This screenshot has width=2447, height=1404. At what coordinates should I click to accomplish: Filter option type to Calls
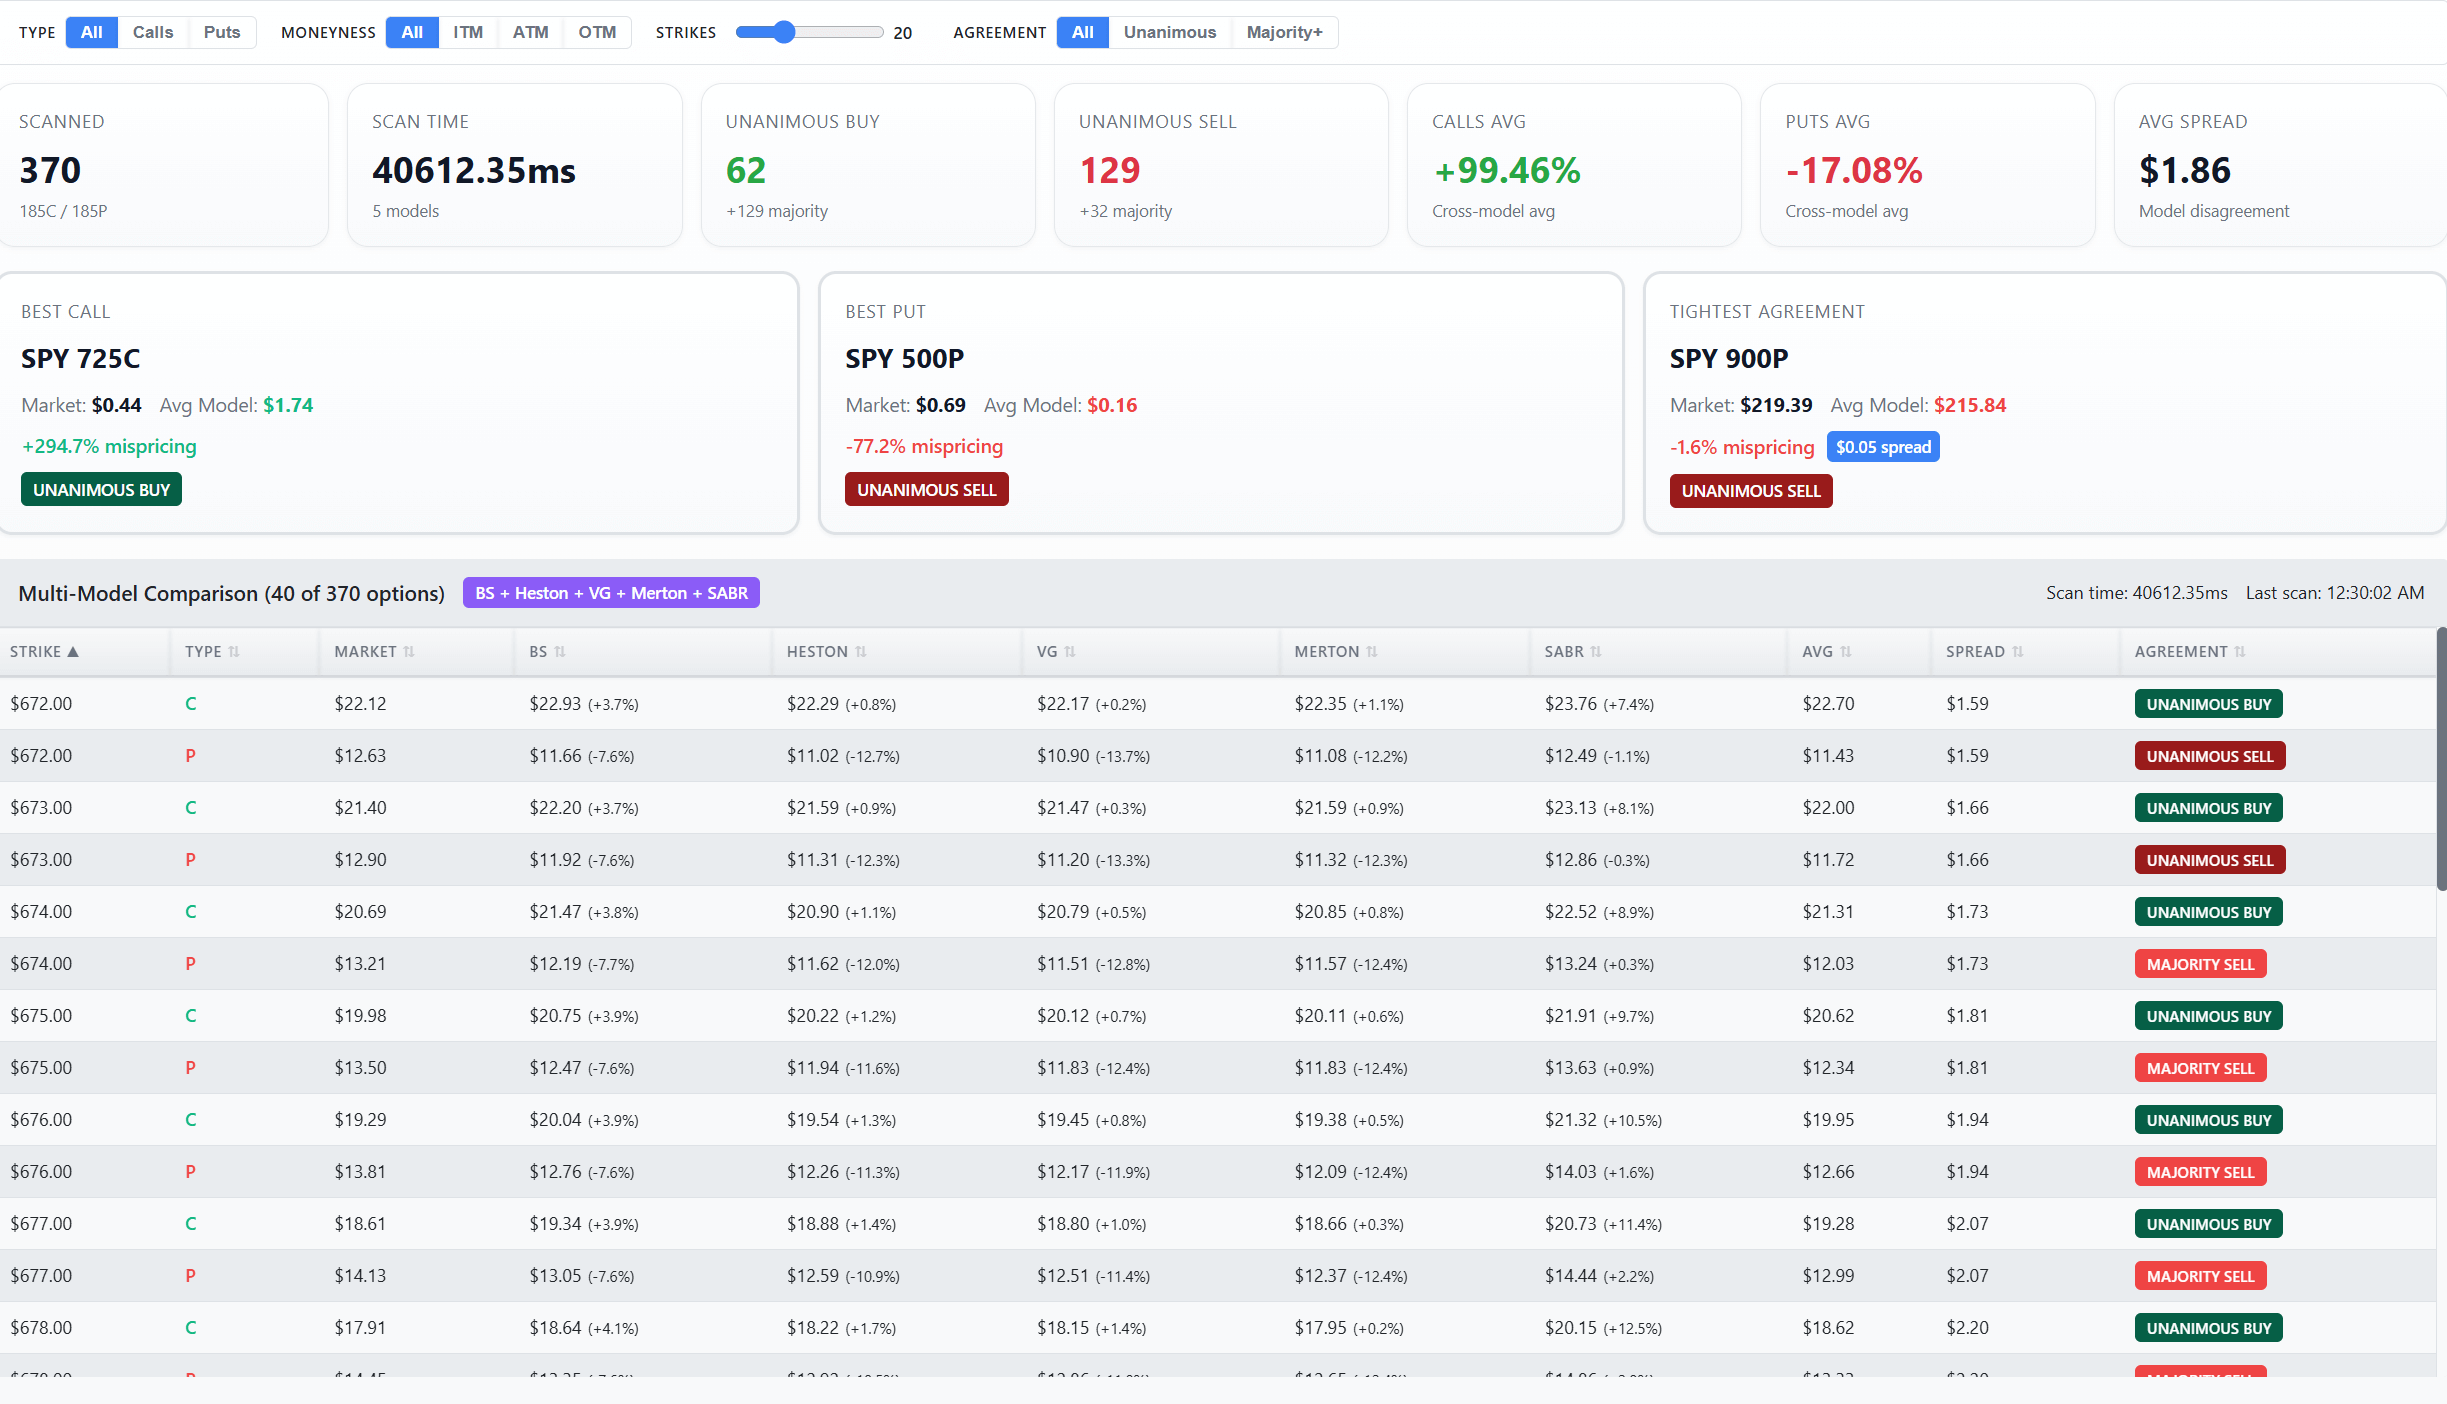click(x=153, y=32)
